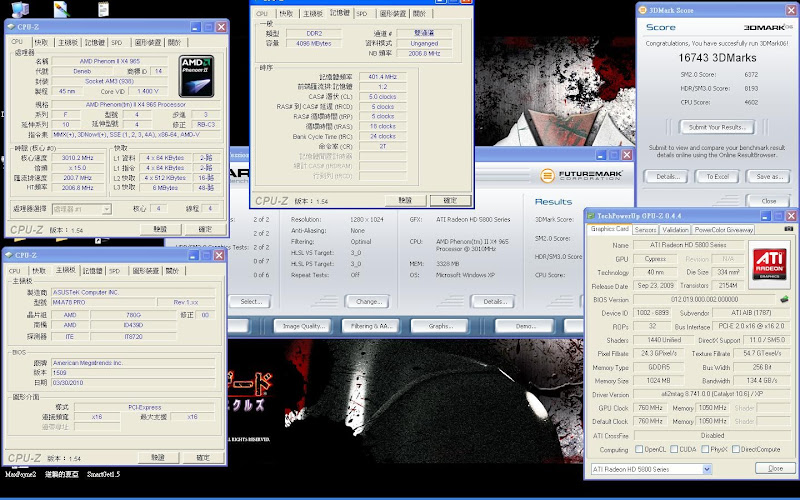Open the paint program desktop icon

pyautogui.click(x=61, y=11)
